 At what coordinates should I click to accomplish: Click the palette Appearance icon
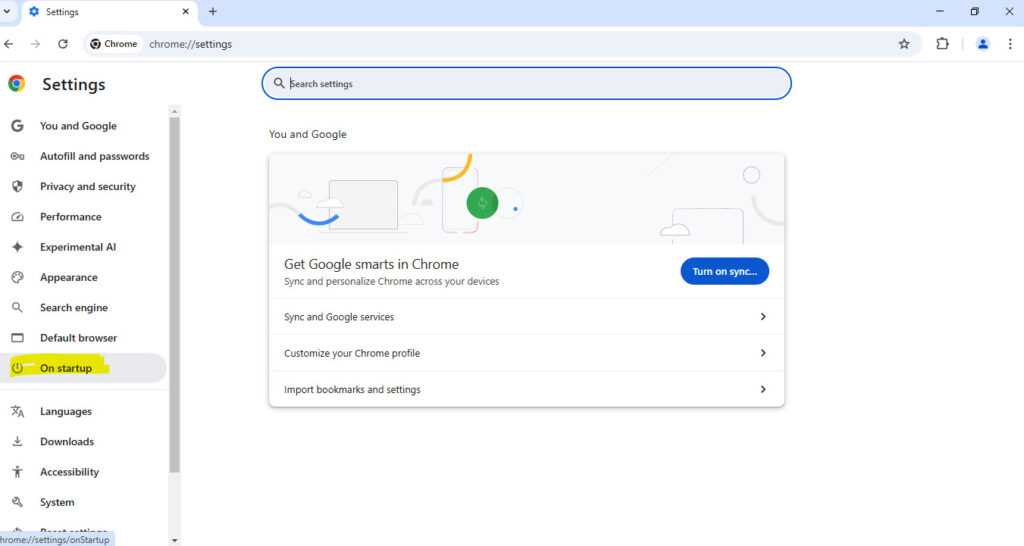(18, 277)
